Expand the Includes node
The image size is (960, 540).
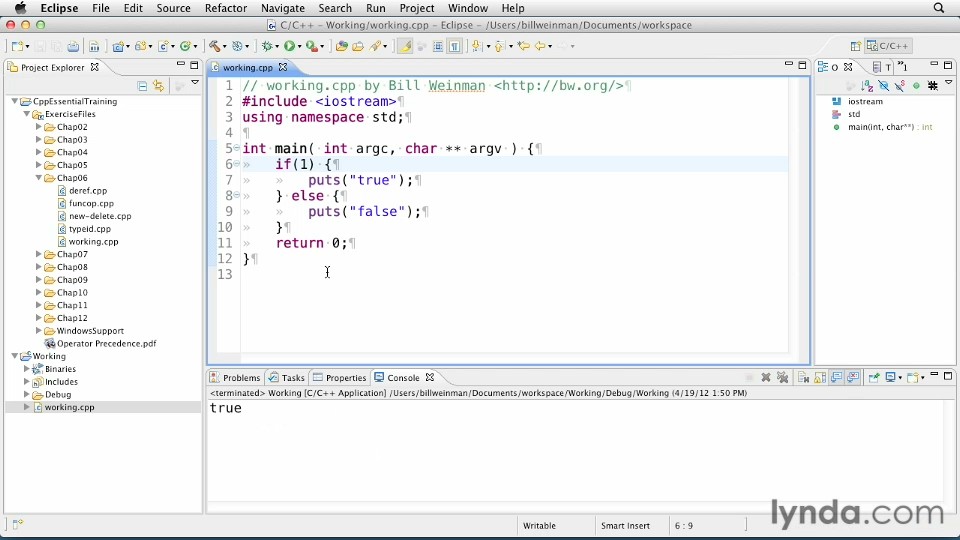(x=27, y=381)
